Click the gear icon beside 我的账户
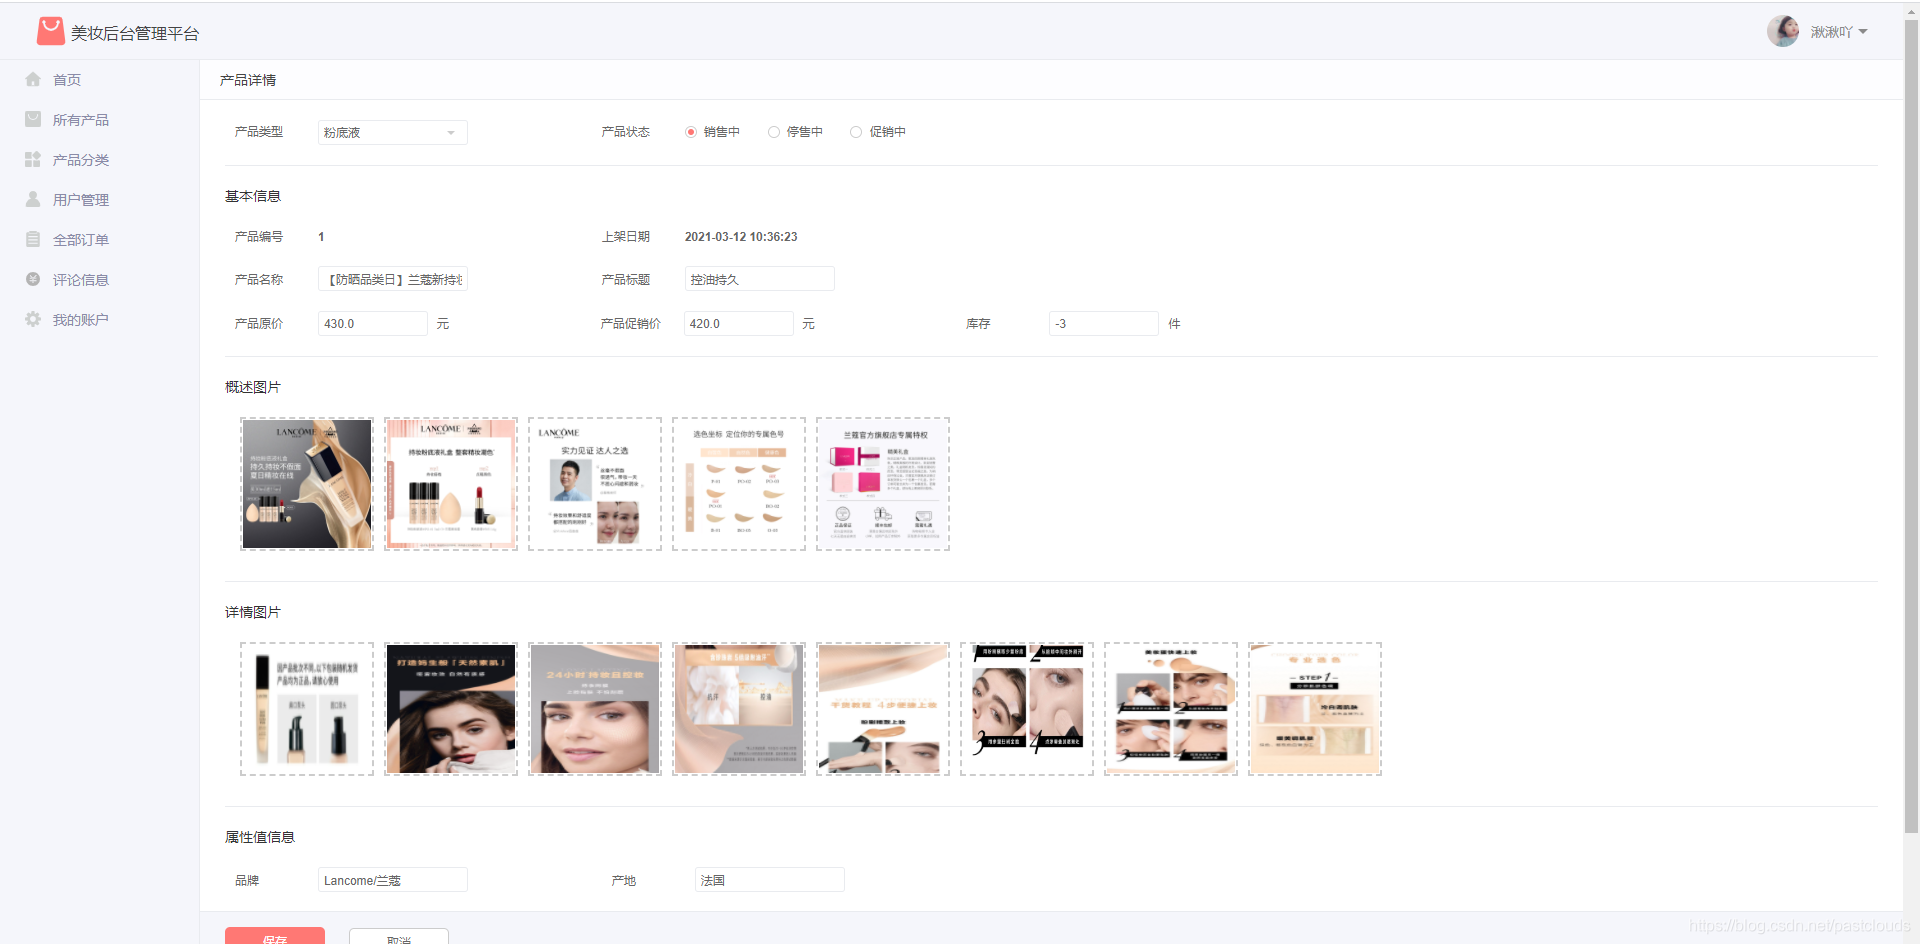The height and width of the screenshot is (944, 1920). (x=33, y=319)
